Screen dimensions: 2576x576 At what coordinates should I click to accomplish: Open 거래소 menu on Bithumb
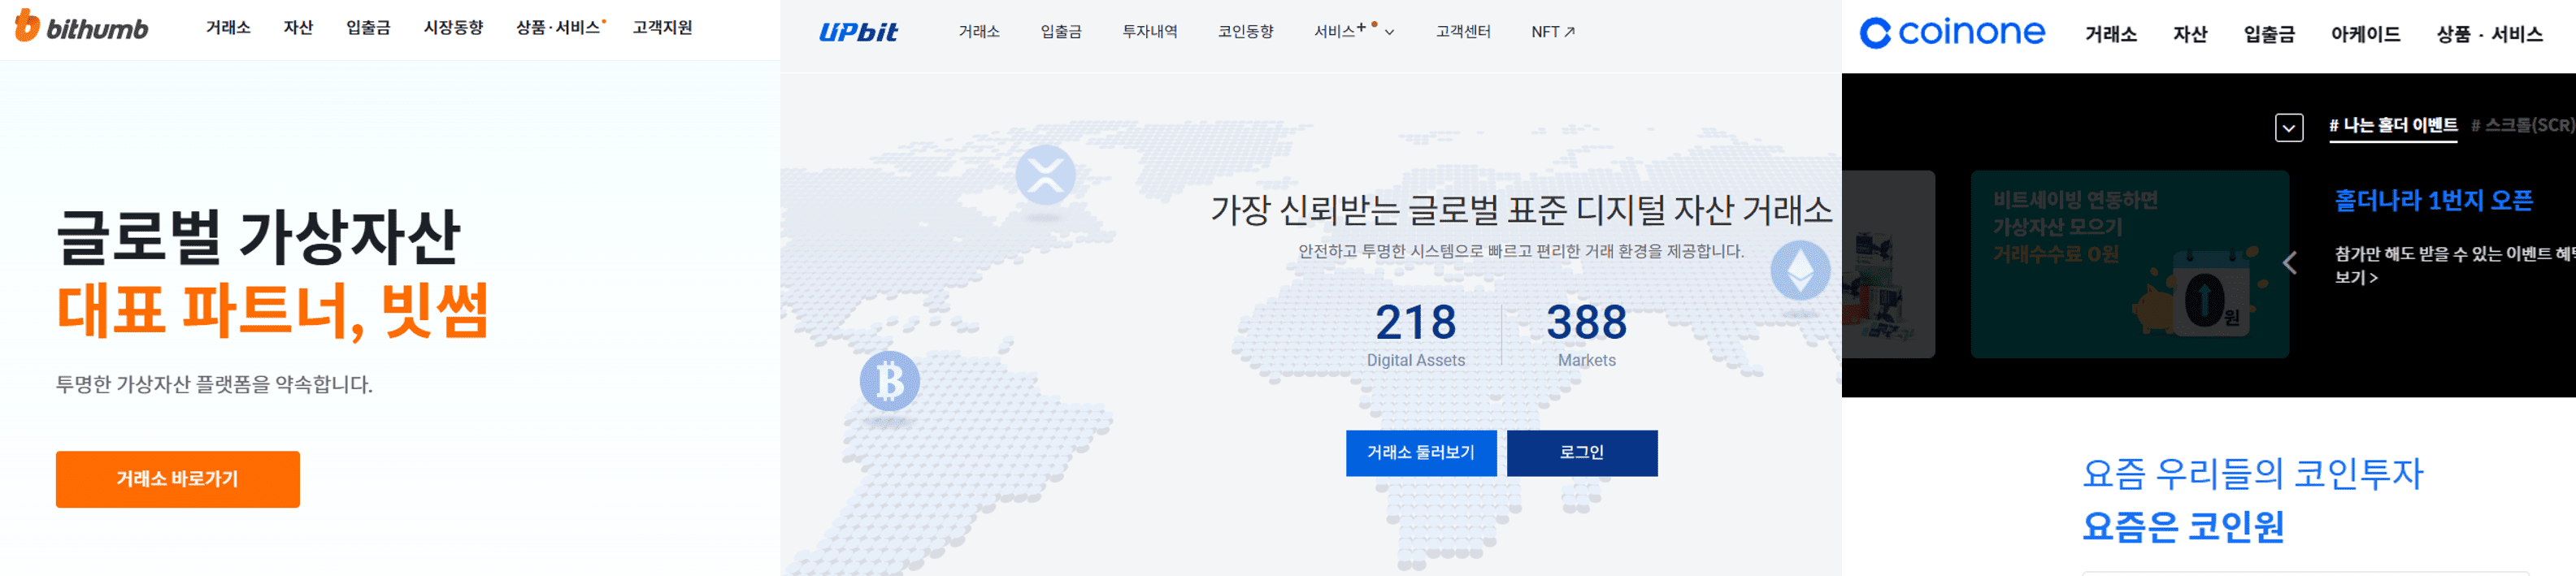coord(228,28)
